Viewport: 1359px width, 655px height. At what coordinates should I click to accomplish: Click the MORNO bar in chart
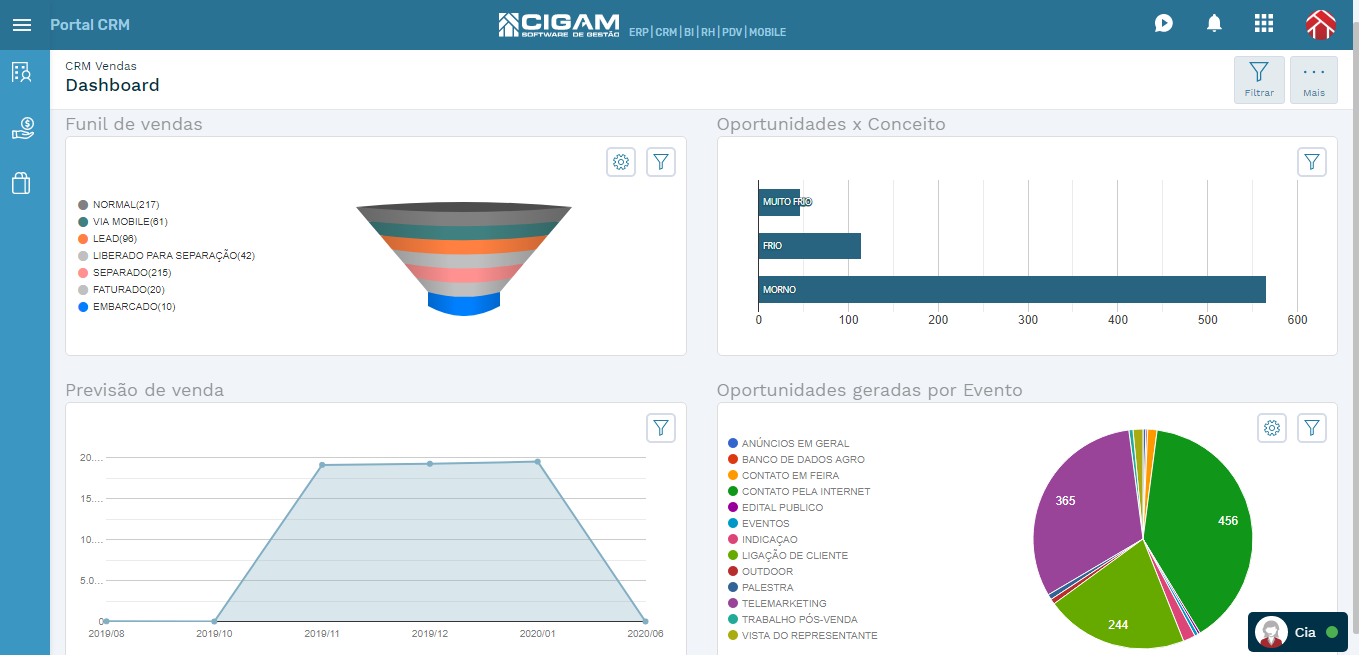(x=1012, y=289)
